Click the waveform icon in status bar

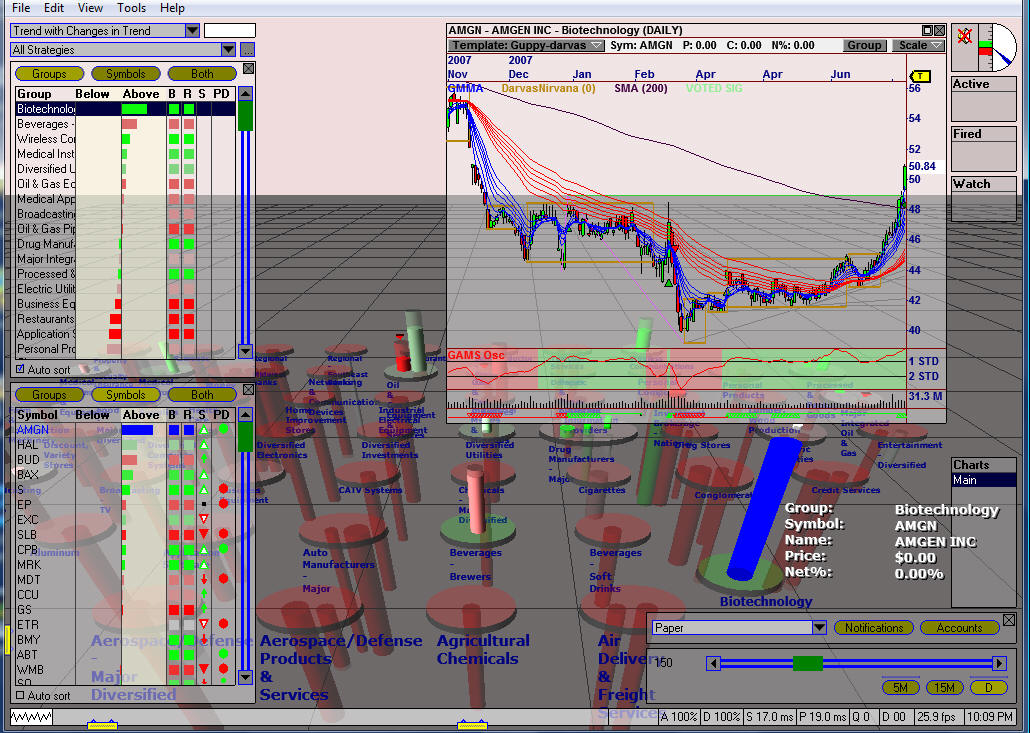click(x=30, y=717)
